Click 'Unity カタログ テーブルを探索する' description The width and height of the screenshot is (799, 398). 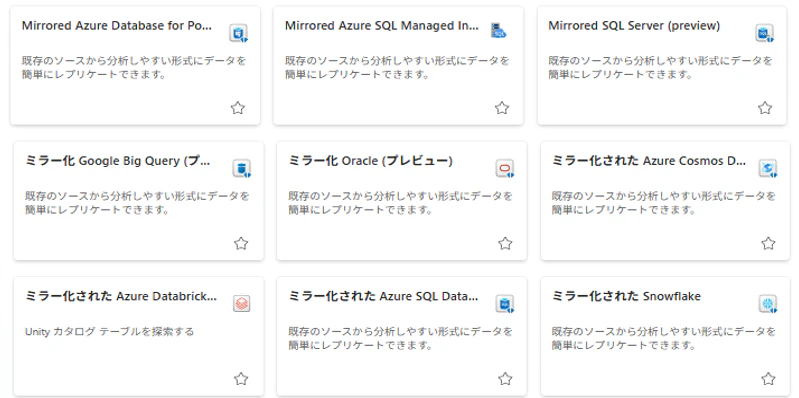coord(110,332)
